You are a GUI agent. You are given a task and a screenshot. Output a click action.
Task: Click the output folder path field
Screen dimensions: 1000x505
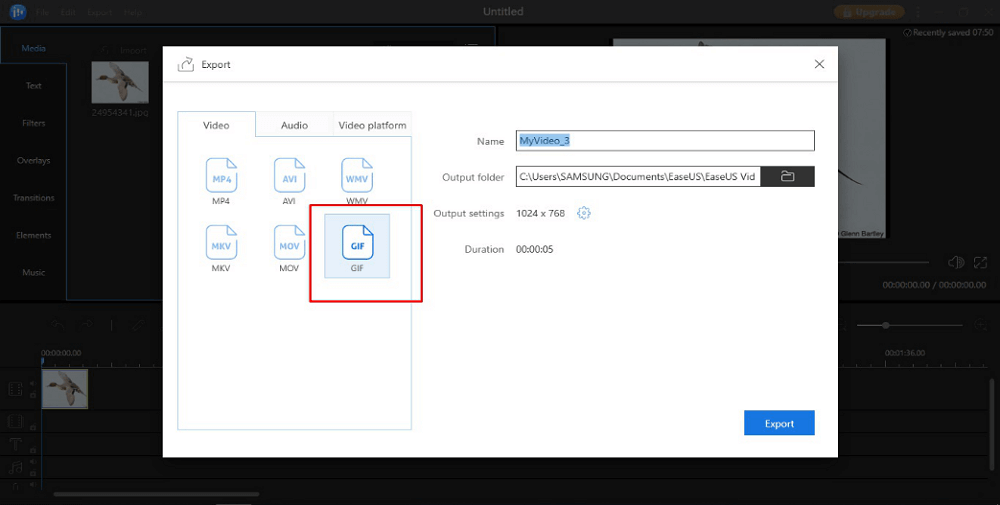[637, 177]
